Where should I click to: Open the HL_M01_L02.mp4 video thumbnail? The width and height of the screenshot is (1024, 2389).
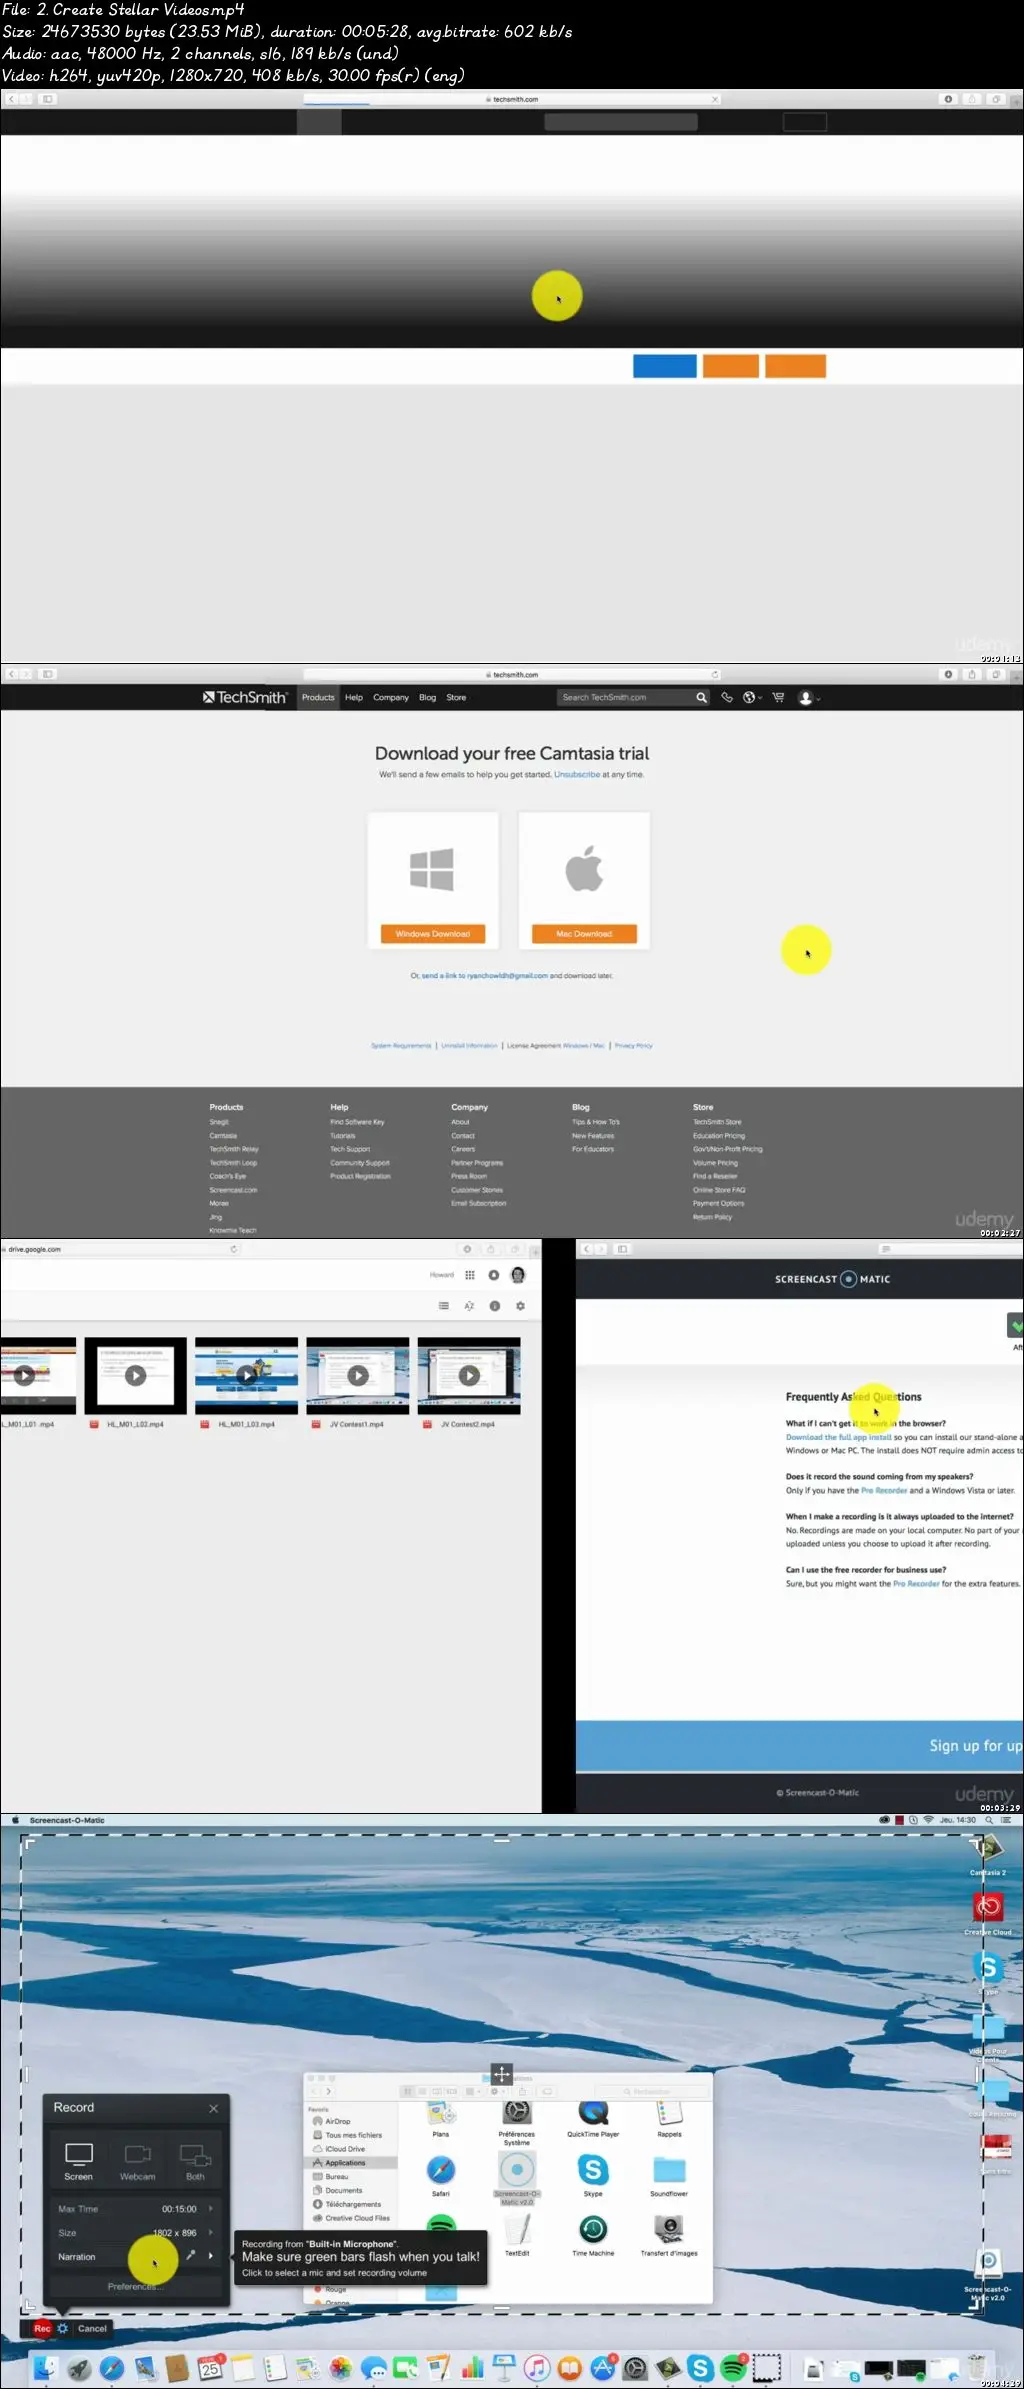[135, 1375]
